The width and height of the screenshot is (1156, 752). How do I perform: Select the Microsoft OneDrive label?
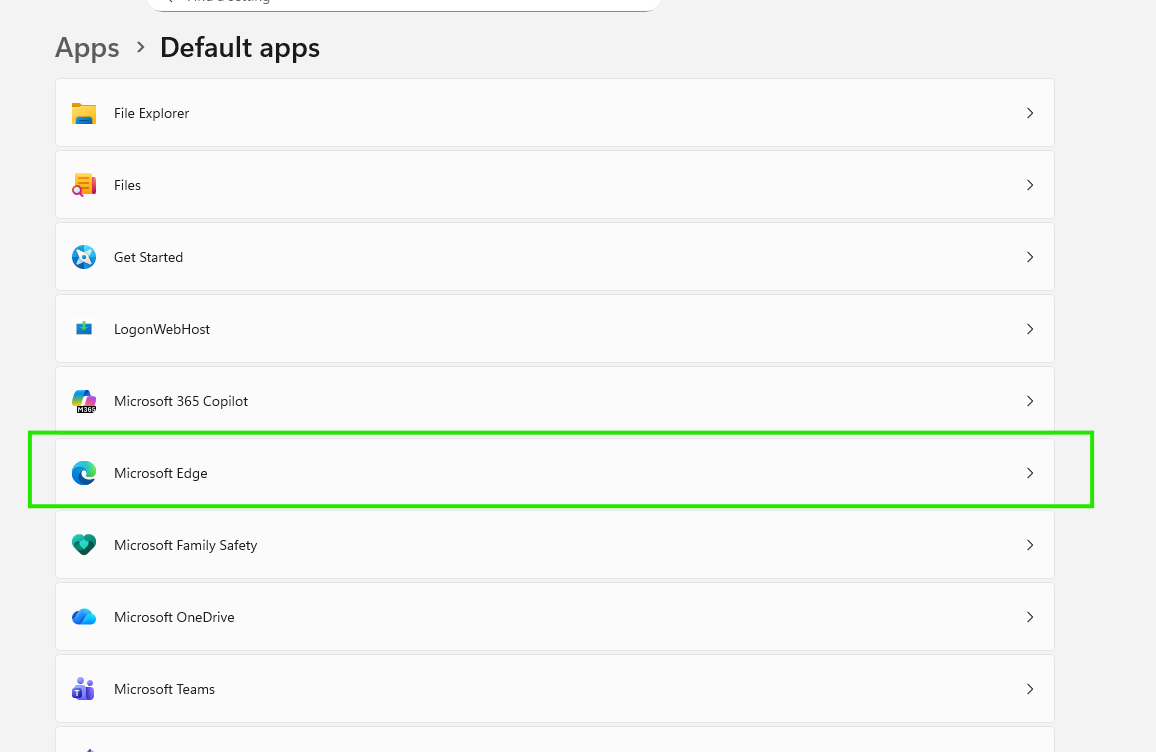point(174,617)
